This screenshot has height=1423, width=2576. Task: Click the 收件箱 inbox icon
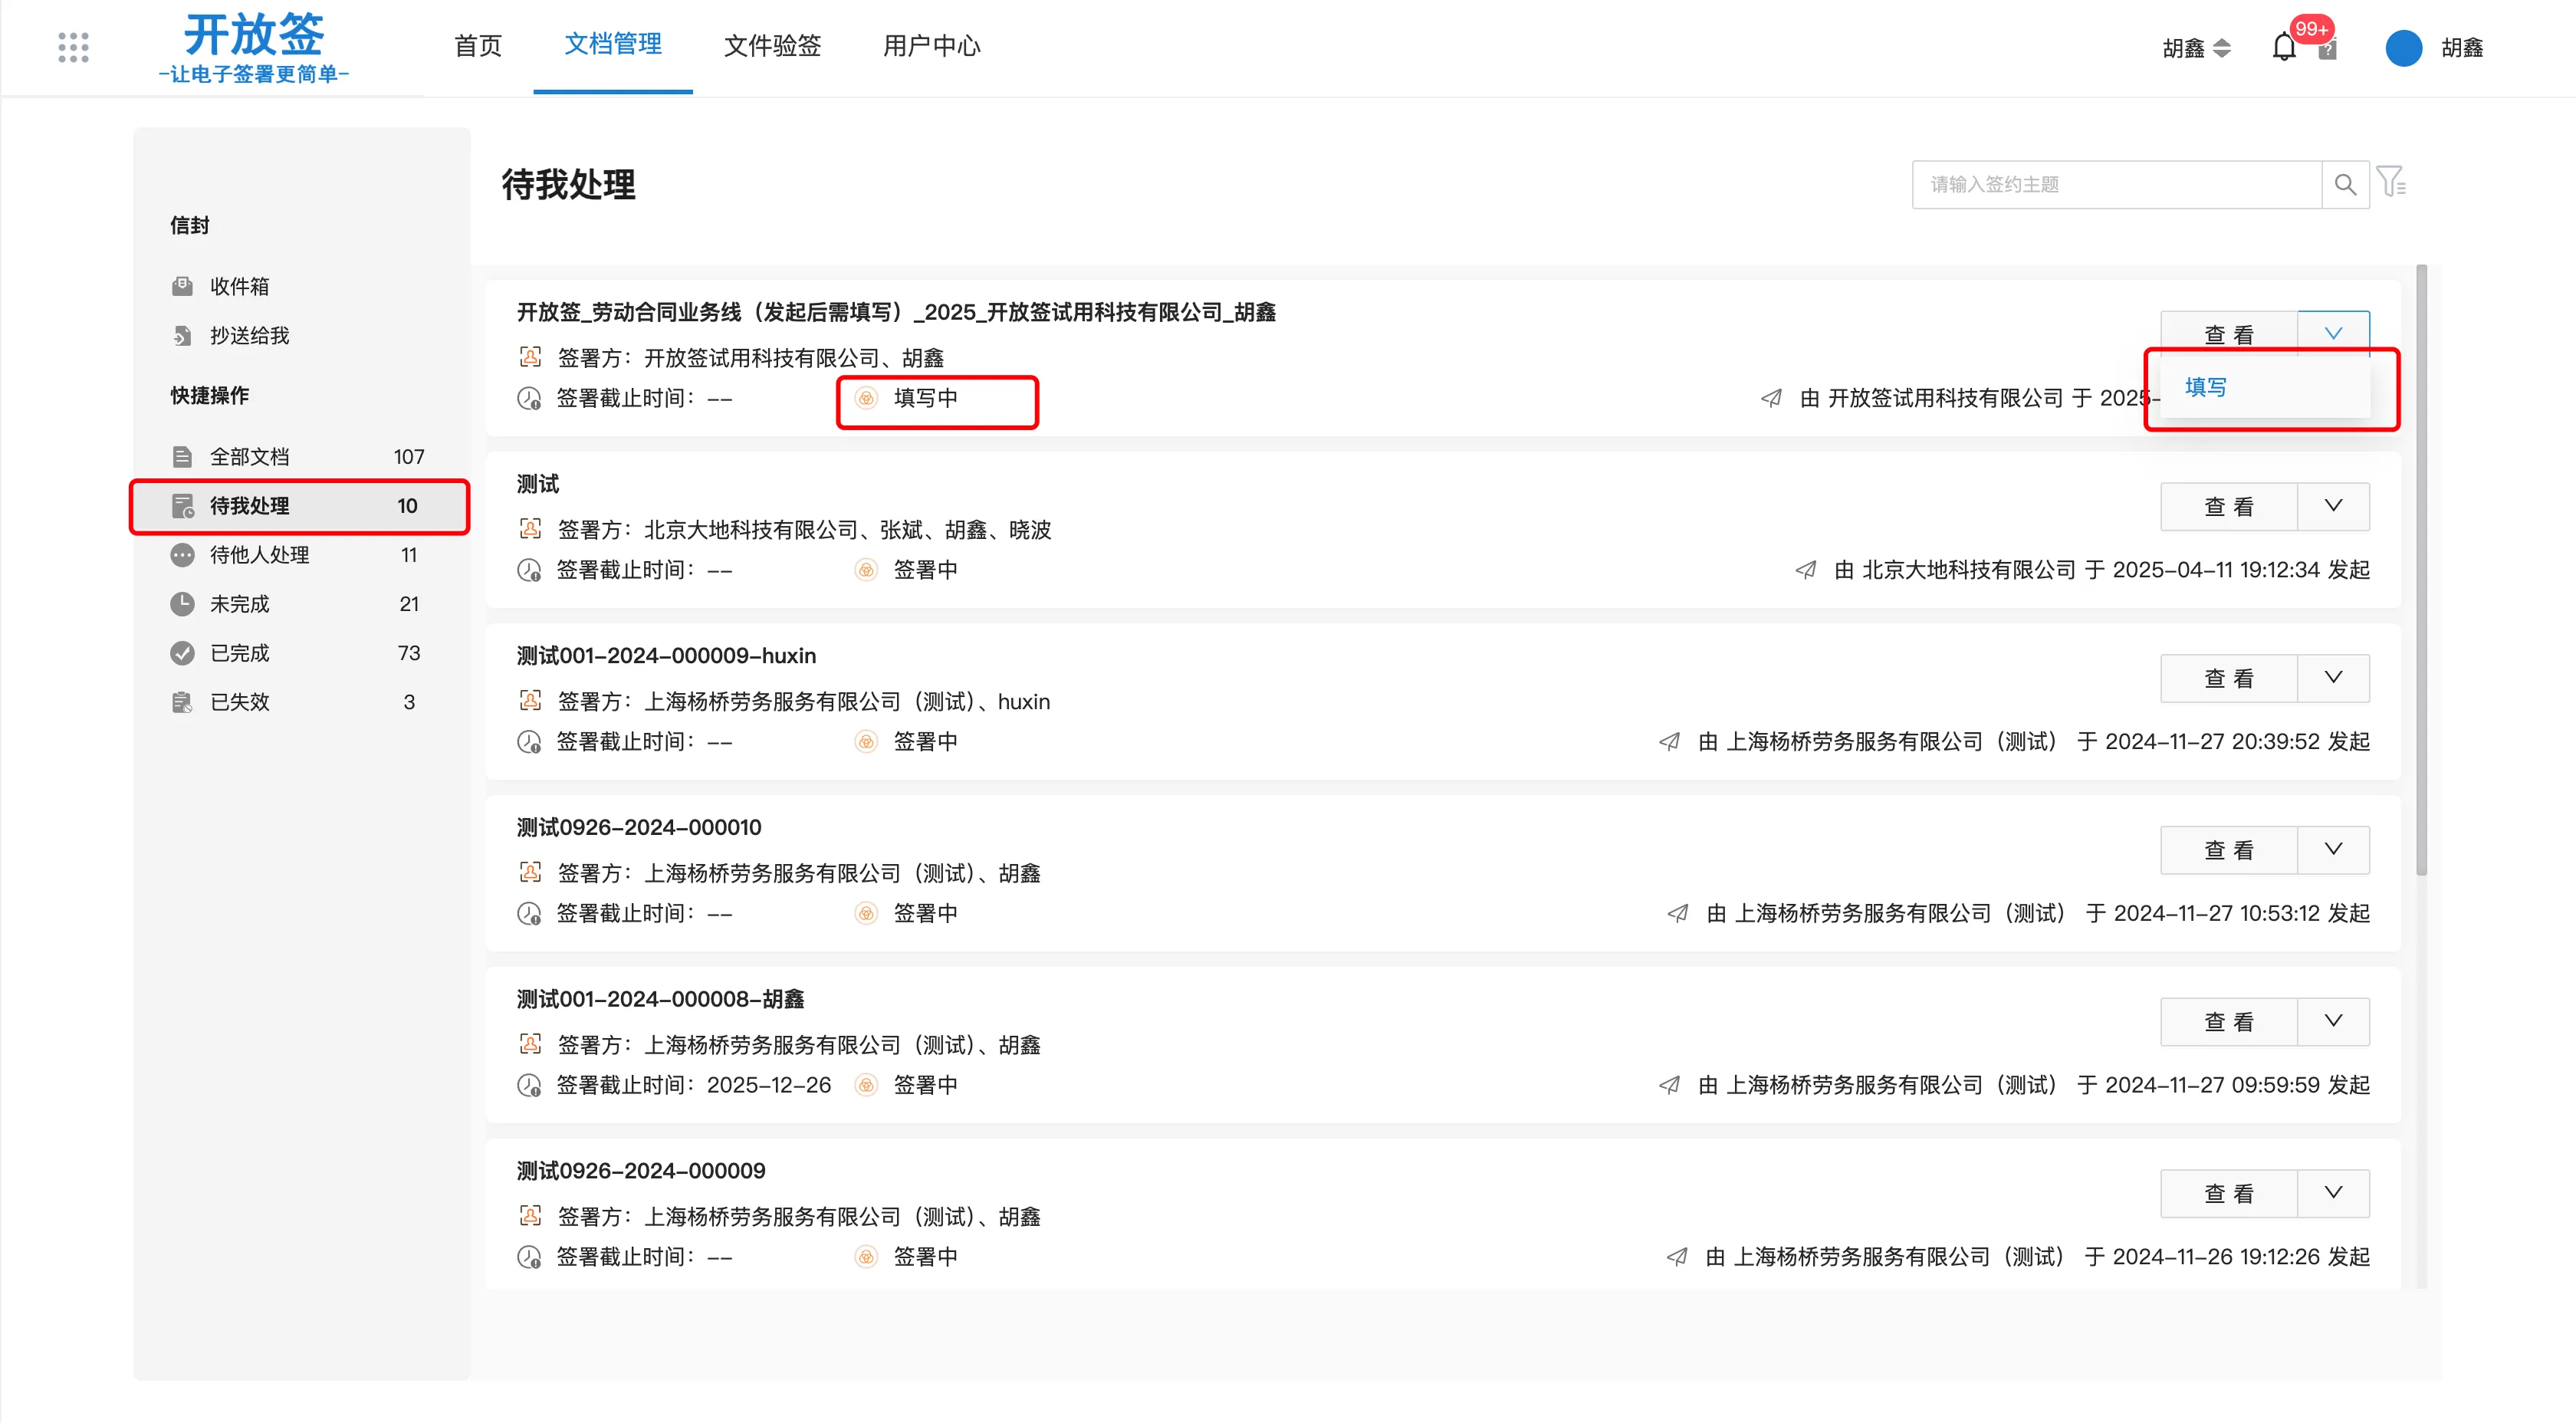(182, 286)
